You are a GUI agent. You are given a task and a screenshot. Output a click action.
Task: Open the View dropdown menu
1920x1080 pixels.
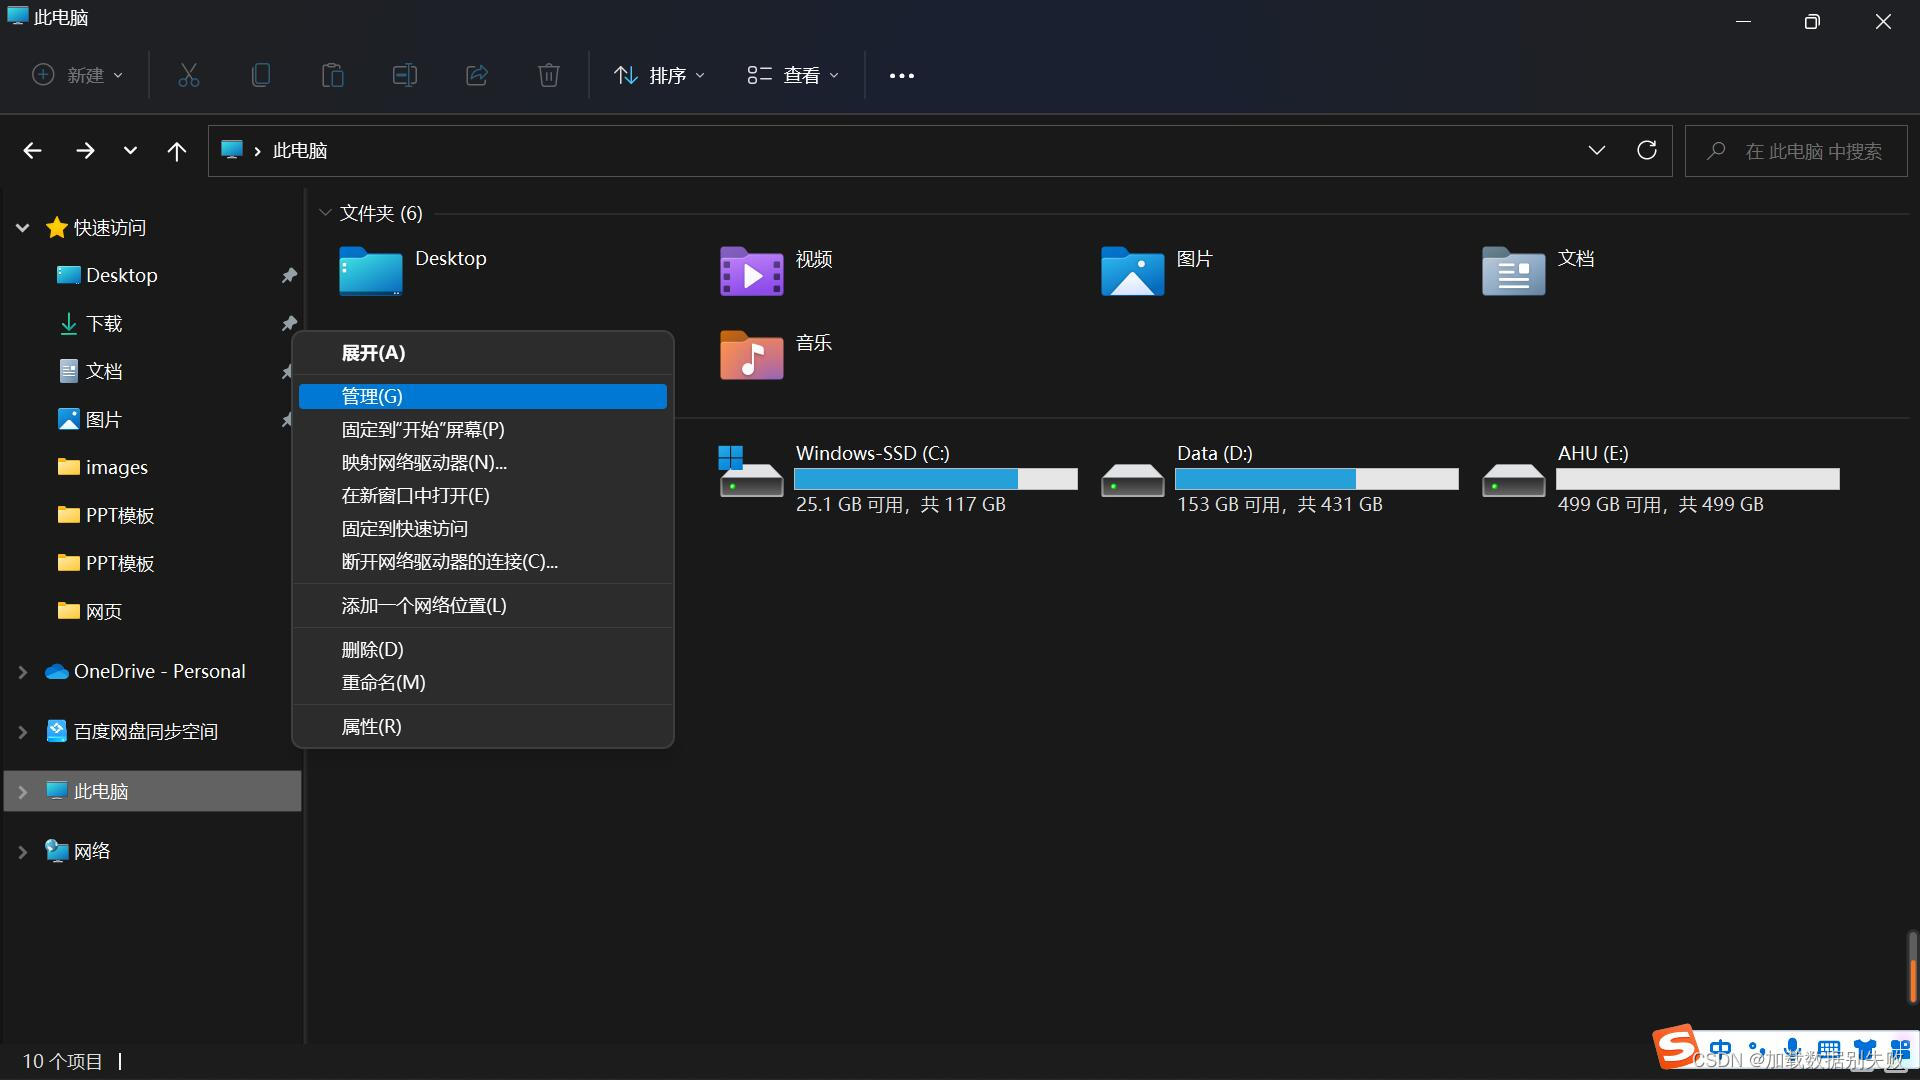(793, 75)
